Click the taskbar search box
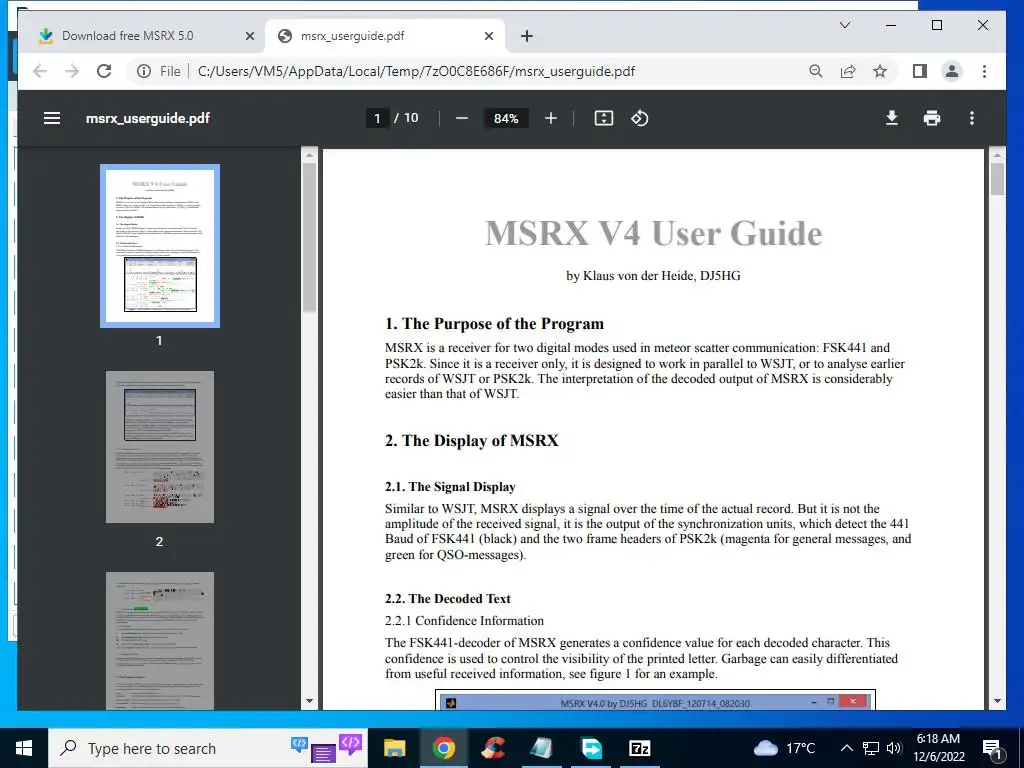Screen dimensions: 1024x768 point(208,748)
